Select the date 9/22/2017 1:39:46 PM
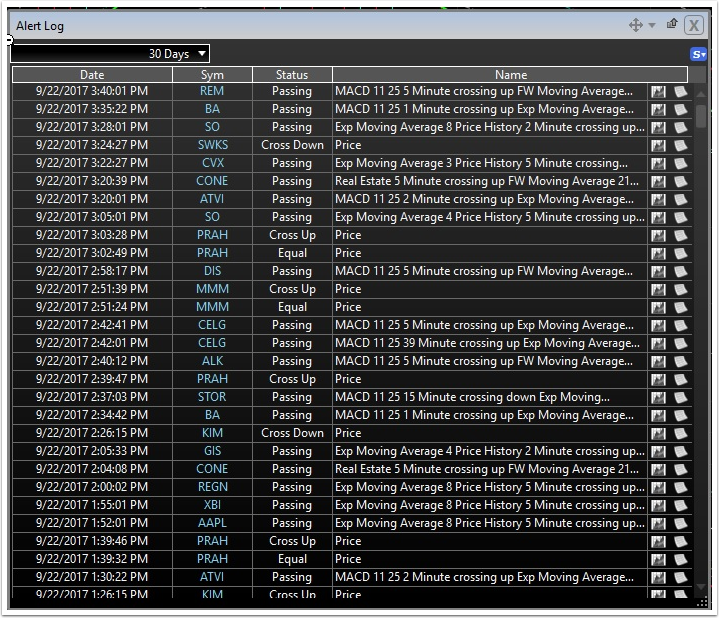 click(92, 541)
